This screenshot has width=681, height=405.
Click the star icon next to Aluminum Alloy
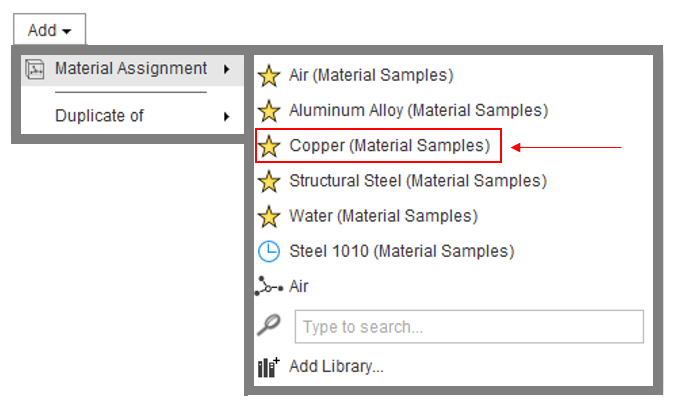269,111
